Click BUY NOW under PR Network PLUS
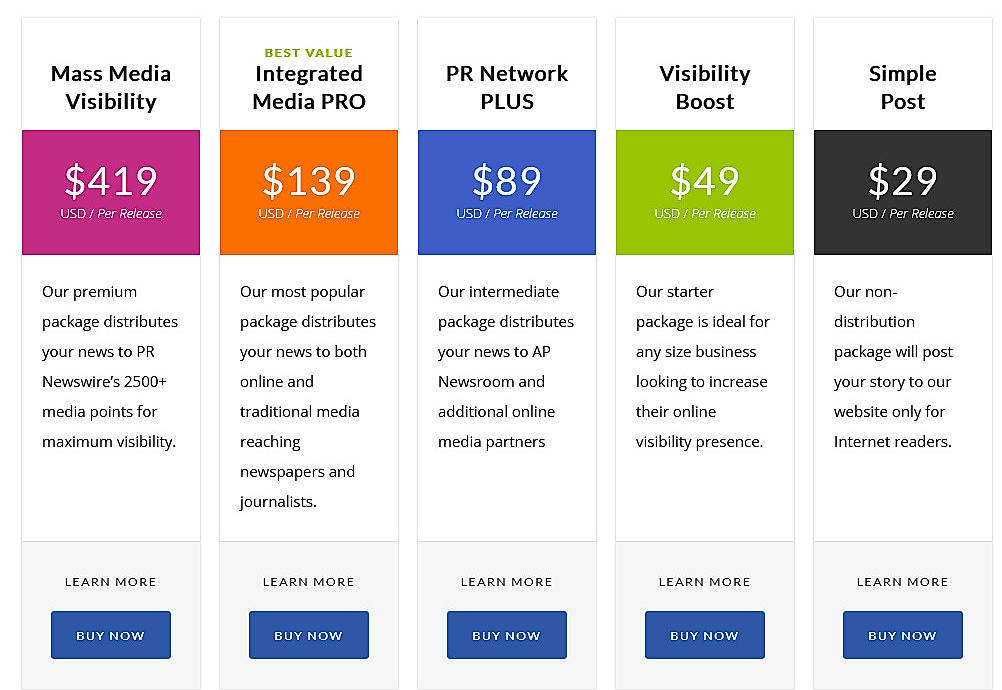 click(x=506, y=634)
